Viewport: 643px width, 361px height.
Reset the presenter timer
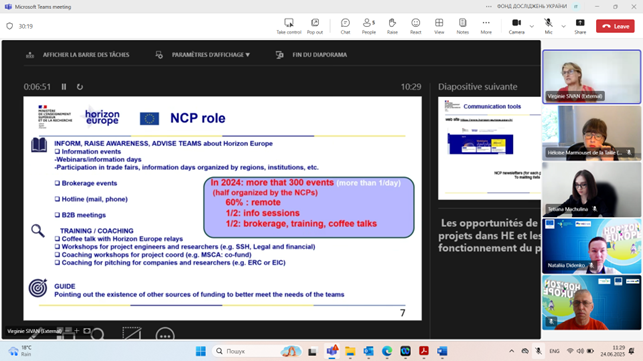pyautogui.click(x=80, y=87)
